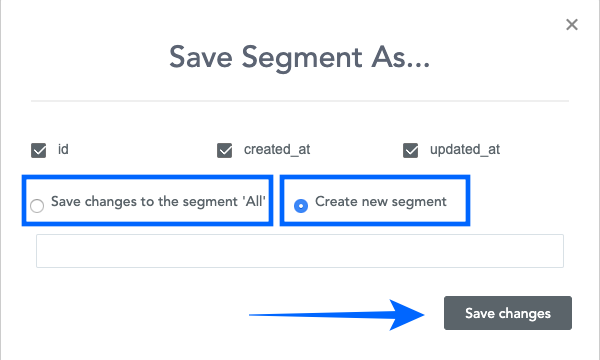Click the checkmark icon beside created_at
The height and width of the screenshot is (360, 600).
point(225,150)
